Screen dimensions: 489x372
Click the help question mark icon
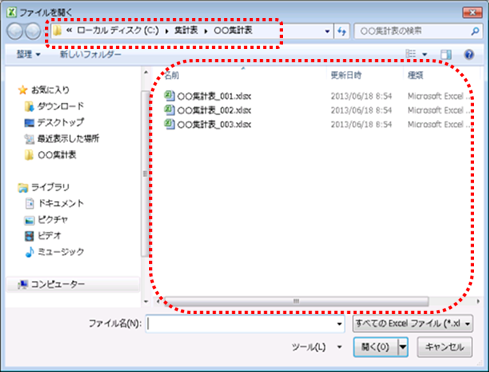469,54
